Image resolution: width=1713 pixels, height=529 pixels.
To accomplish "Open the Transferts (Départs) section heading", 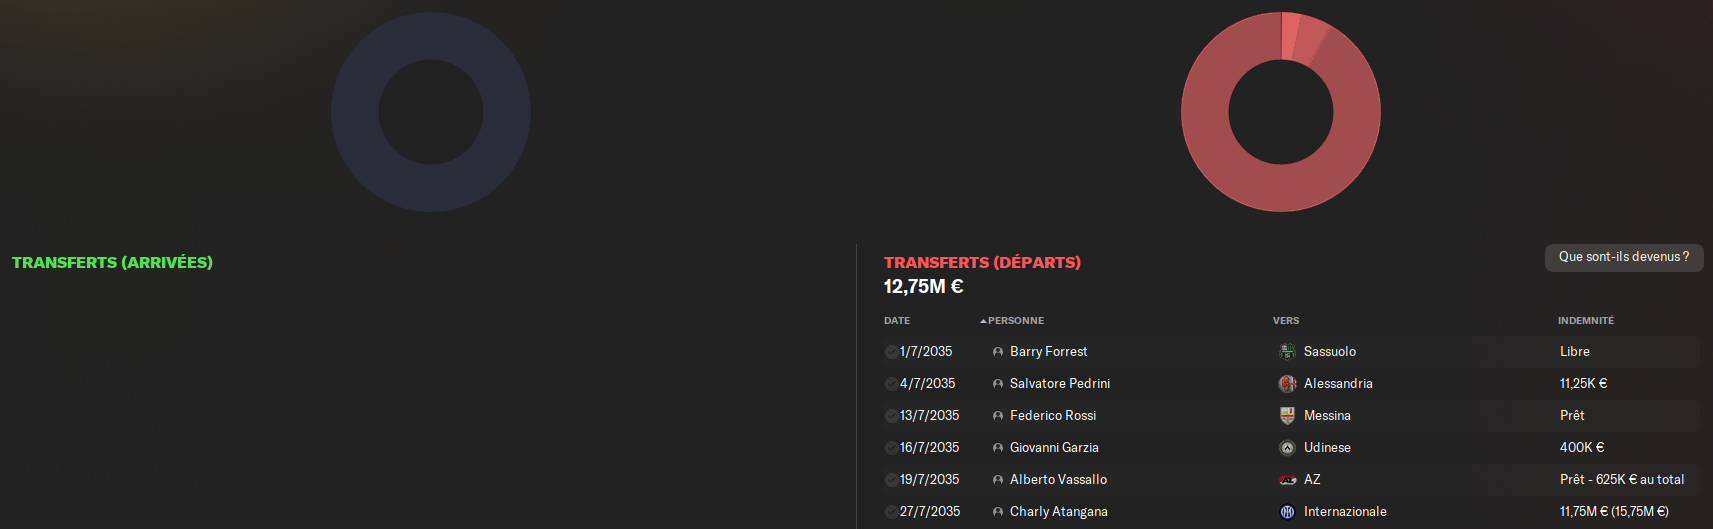I will click(x=982, y=262).
